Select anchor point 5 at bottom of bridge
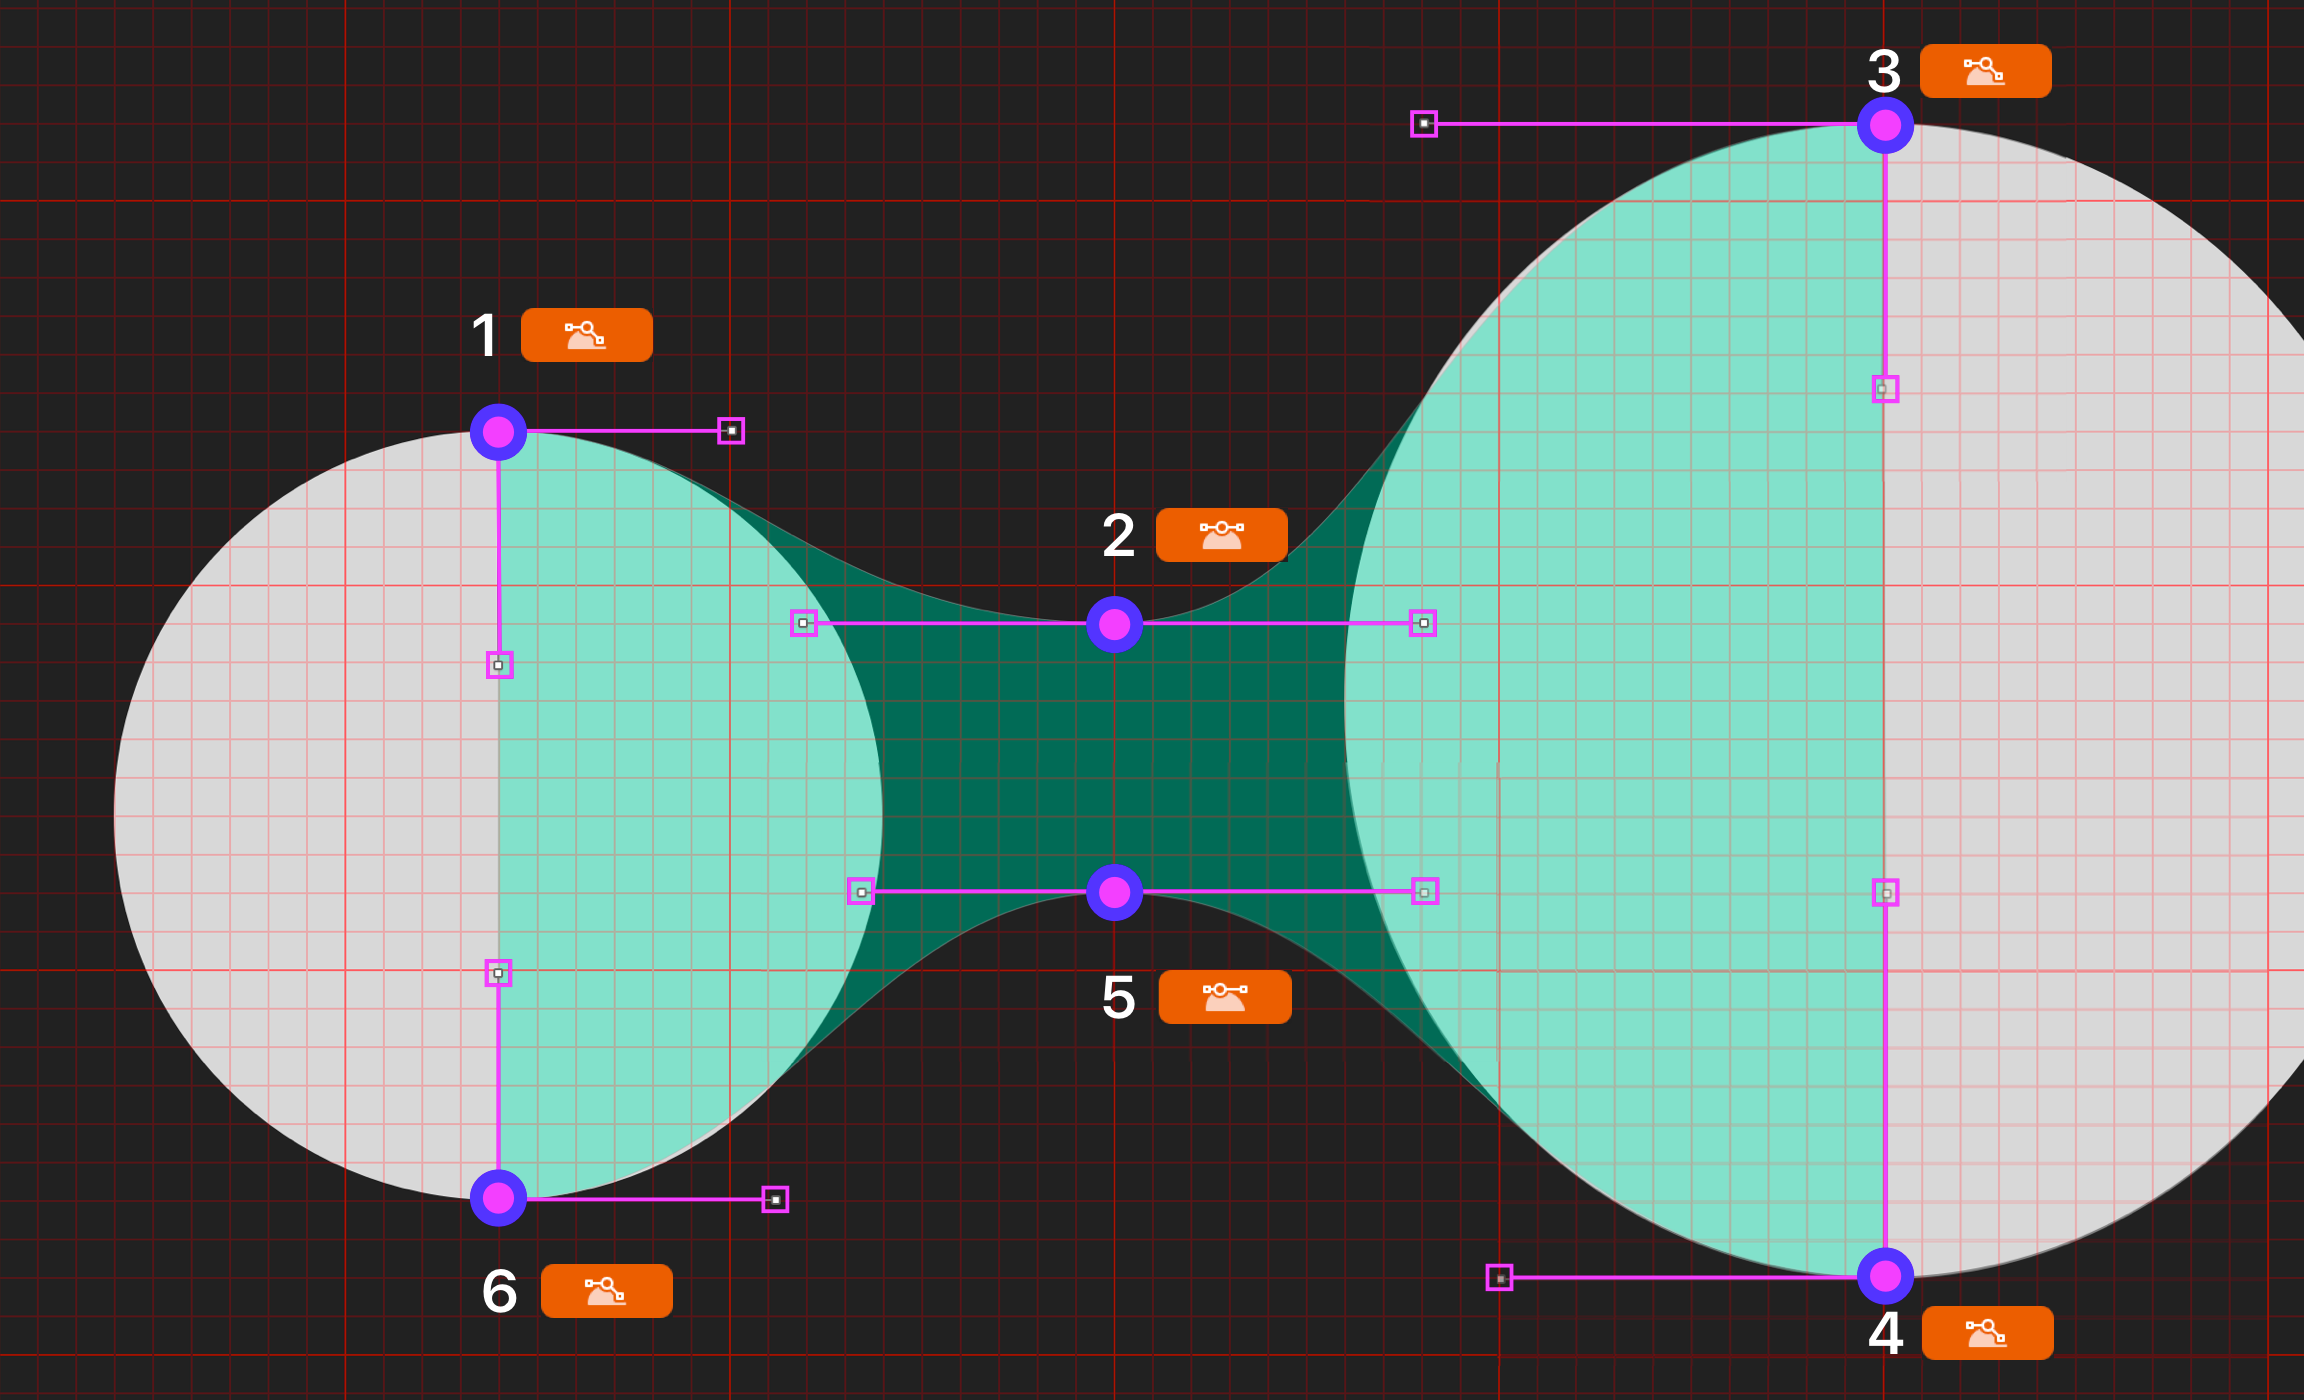 tap(1114, 892)
